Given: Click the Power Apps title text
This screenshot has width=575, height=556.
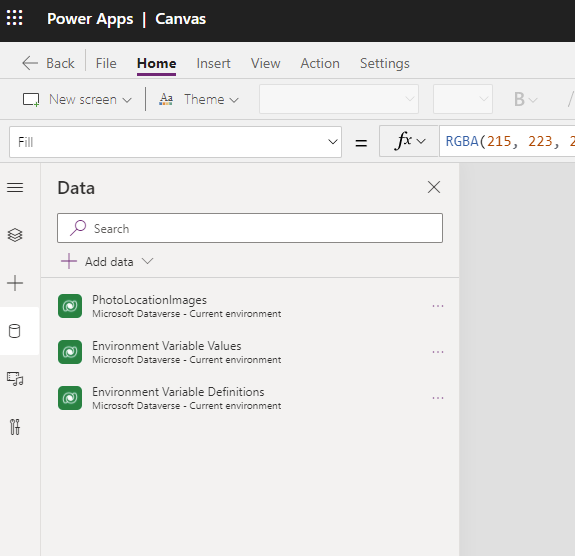Looking at the screenshot, I should tap(90, 19).
